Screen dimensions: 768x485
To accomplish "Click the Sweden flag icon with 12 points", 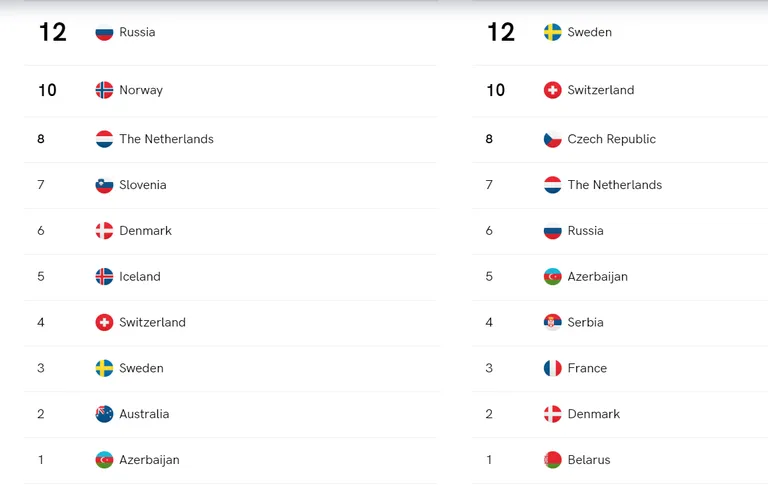I will click(x=552, y=32).
